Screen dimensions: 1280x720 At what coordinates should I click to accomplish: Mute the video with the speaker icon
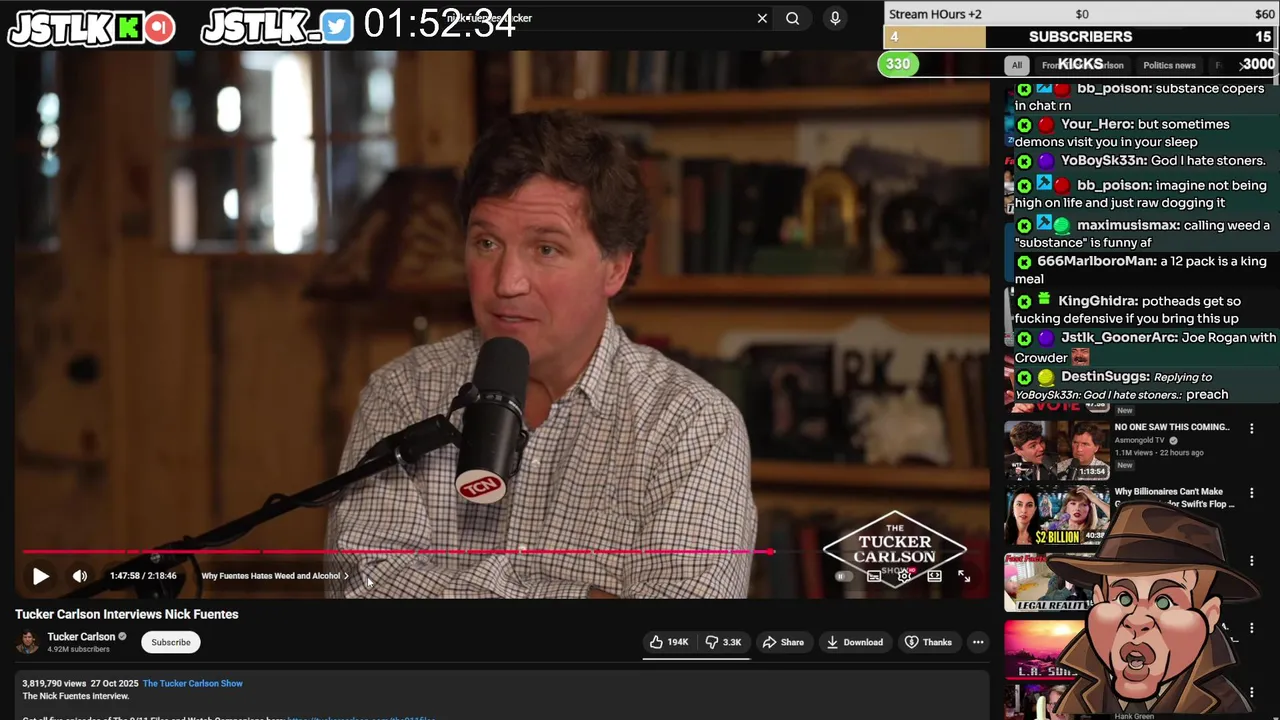(80, 576)
